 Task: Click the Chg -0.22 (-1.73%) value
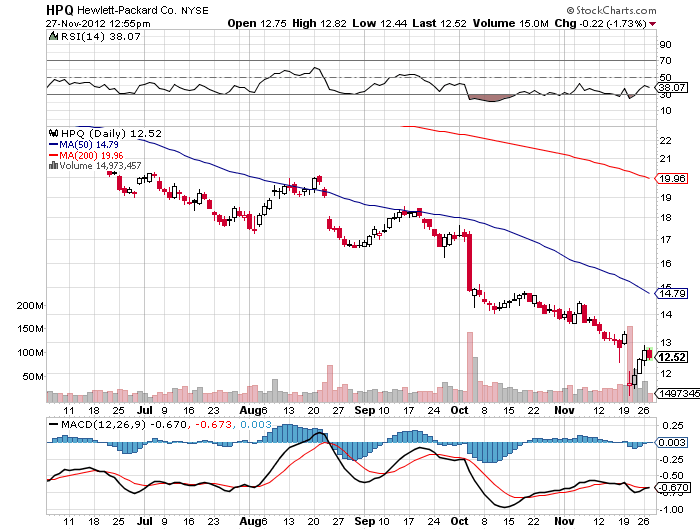coord(600,23)
